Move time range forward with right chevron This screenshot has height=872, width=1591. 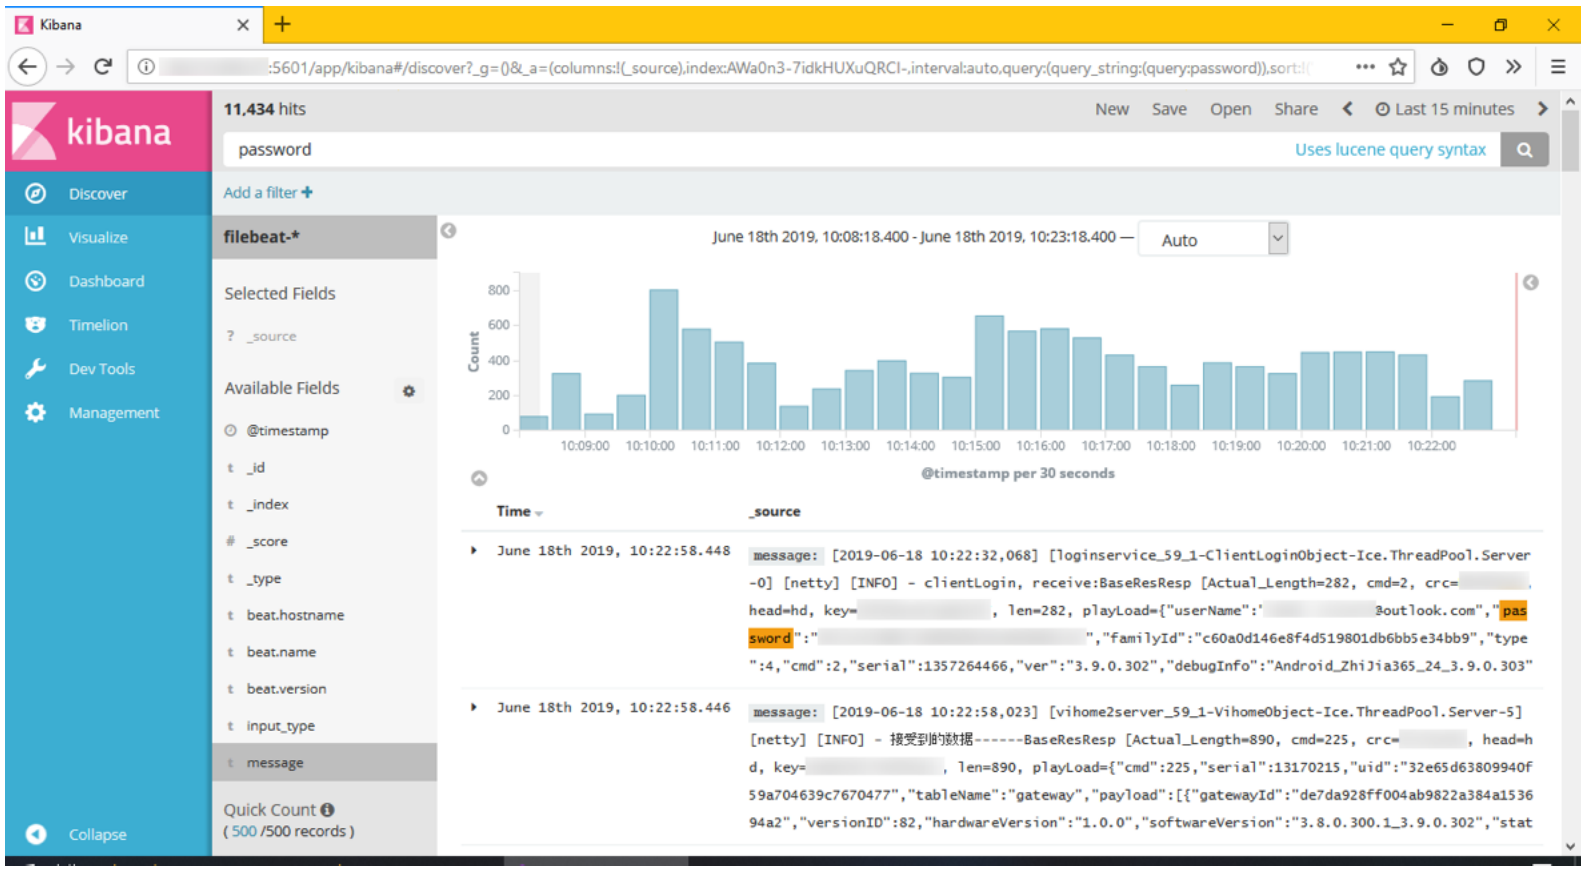[x=1542, y=109]
